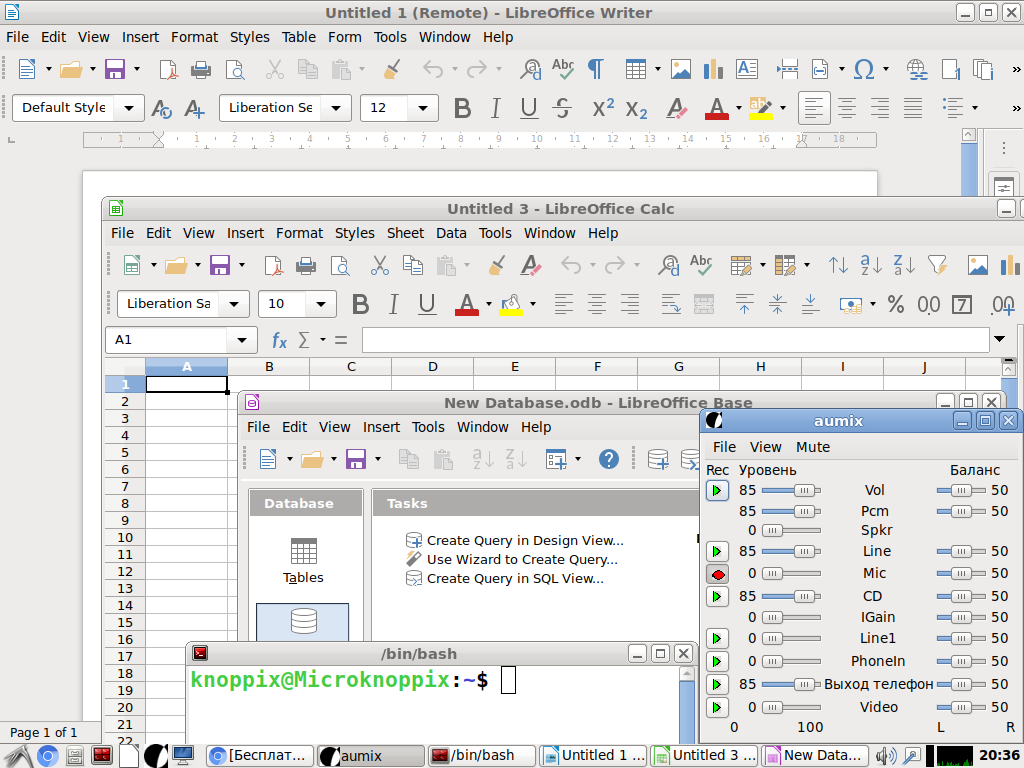Open Calc font size 10 dropdown
The width and height of the screenshot is (1024, 768).
pyautogui.click(x=321, y=304)
